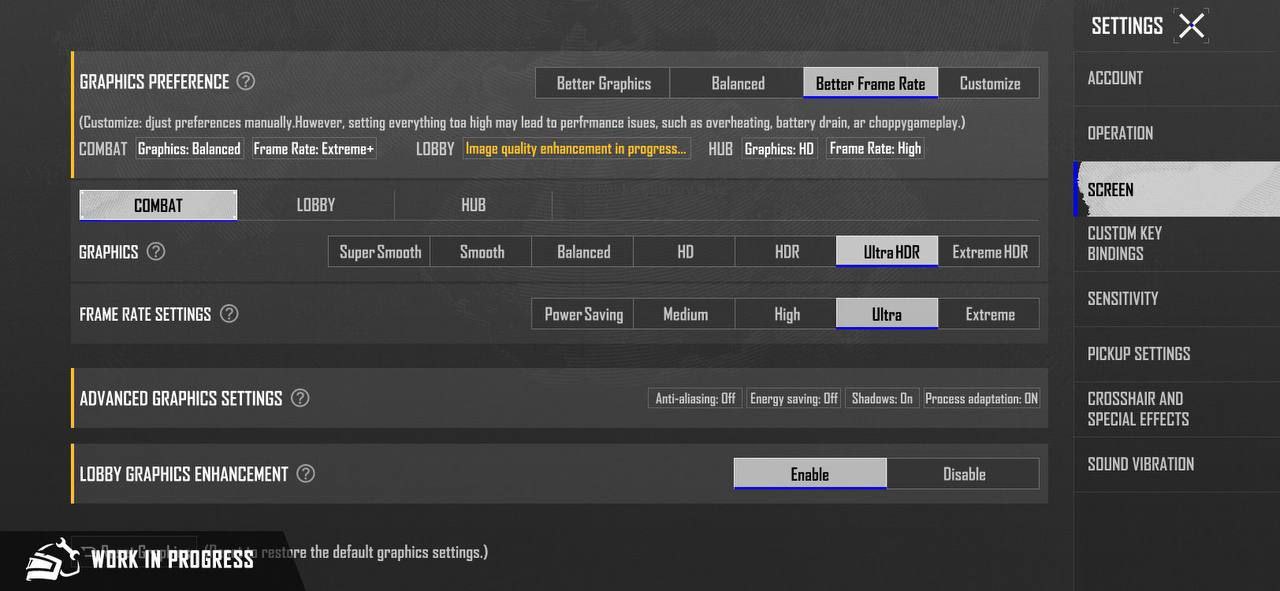Select the Extreme frame rate option
1280x591 pixels.
coord(989,314)
